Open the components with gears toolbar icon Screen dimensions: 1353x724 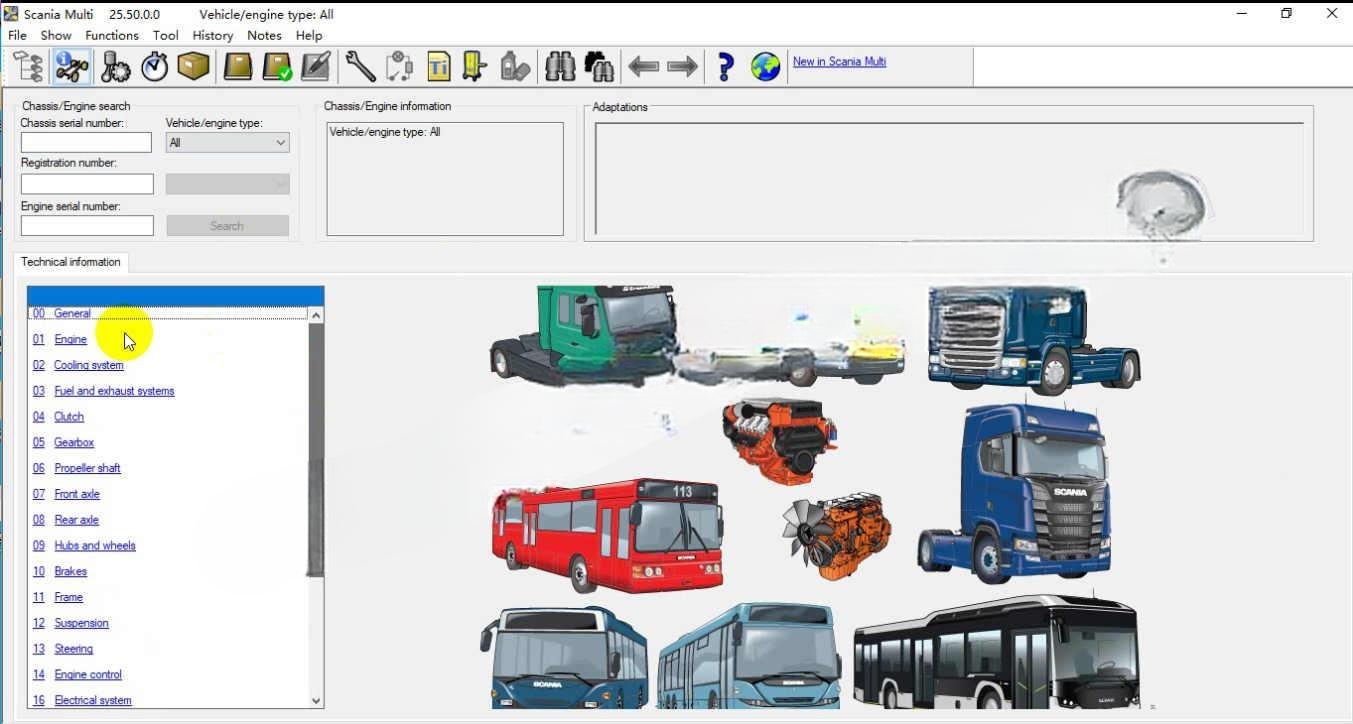(x=115, y=65)
